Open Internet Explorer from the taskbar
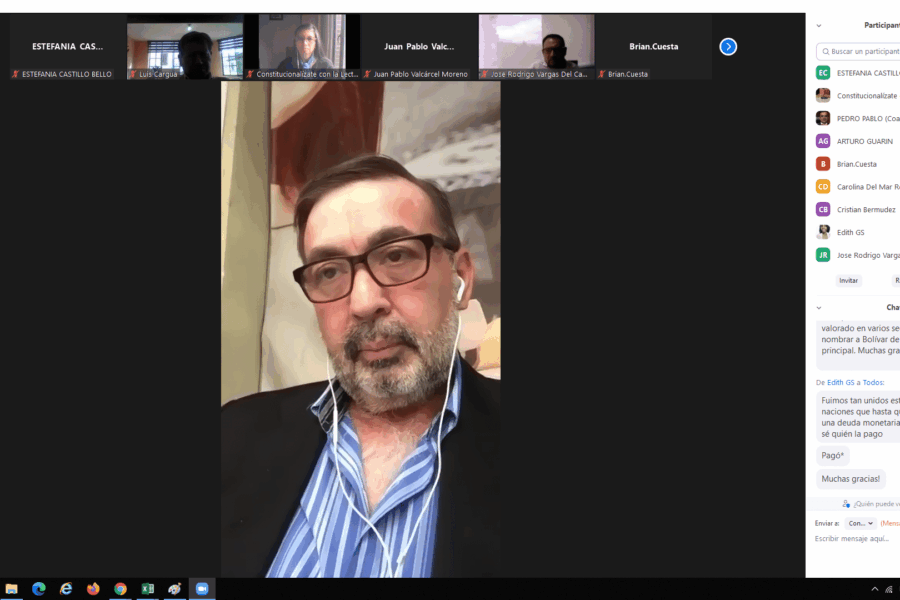 pyautogui.click(x=66, y=589)
